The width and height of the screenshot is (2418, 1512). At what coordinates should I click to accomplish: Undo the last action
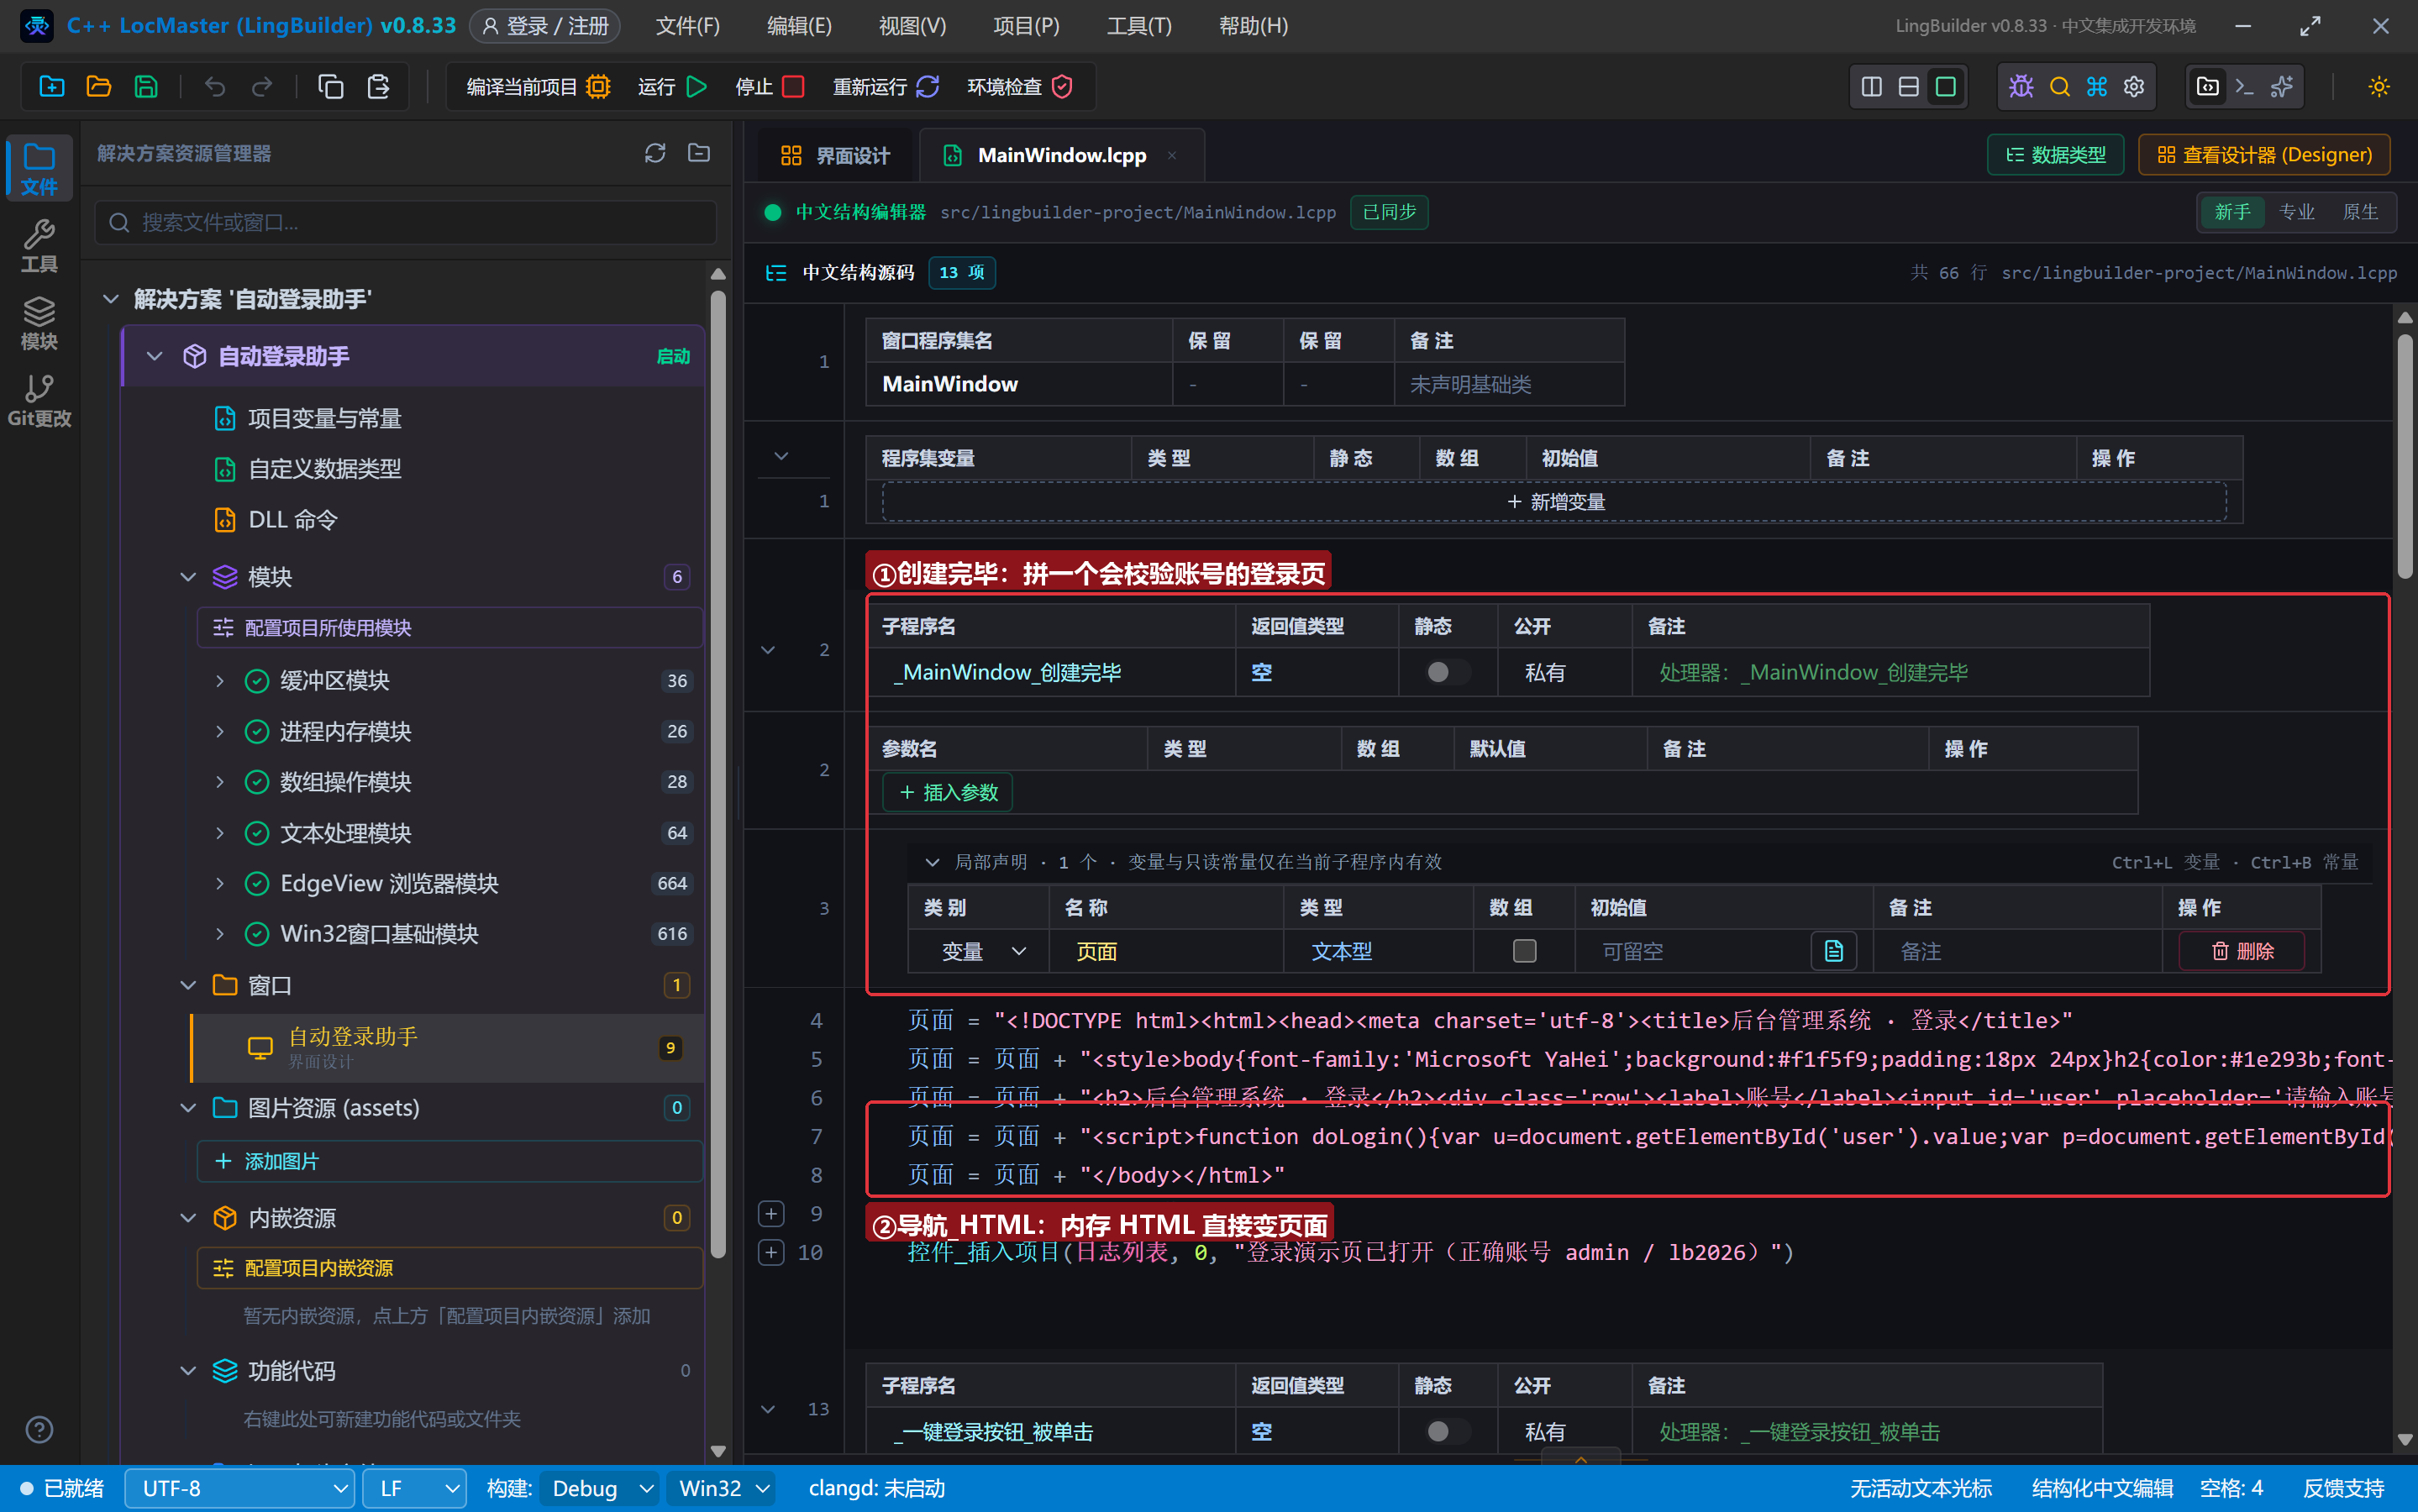click(215, 87)
